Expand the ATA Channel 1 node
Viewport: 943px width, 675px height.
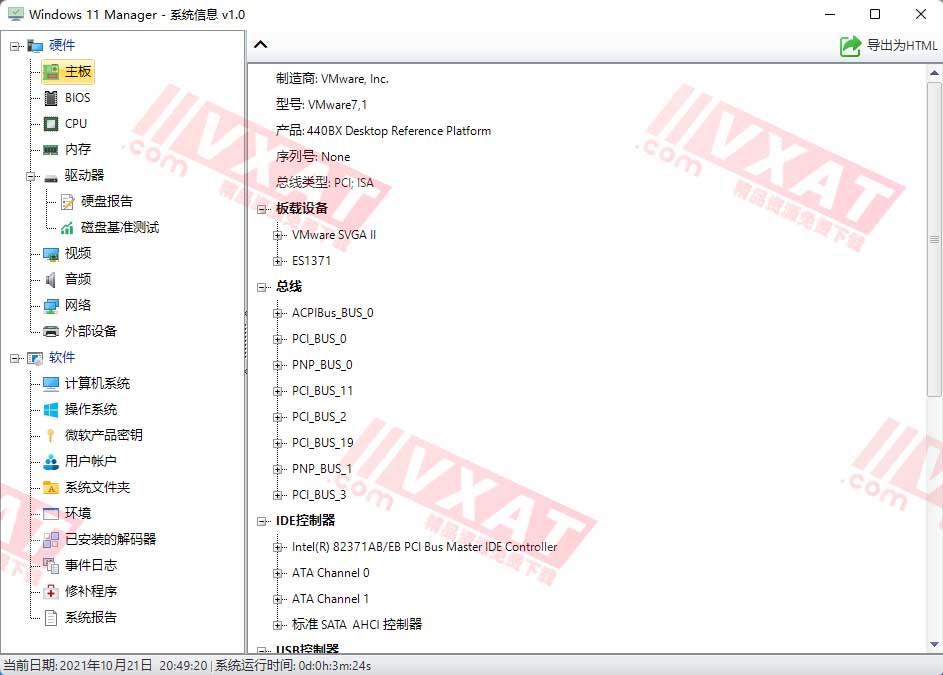click(x=278, y=599)
